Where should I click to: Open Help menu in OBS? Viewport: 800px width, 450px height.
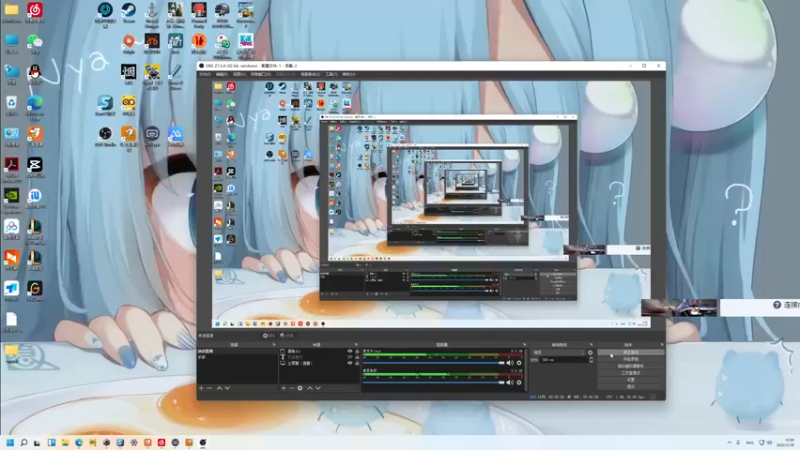(x=349, y=74)
